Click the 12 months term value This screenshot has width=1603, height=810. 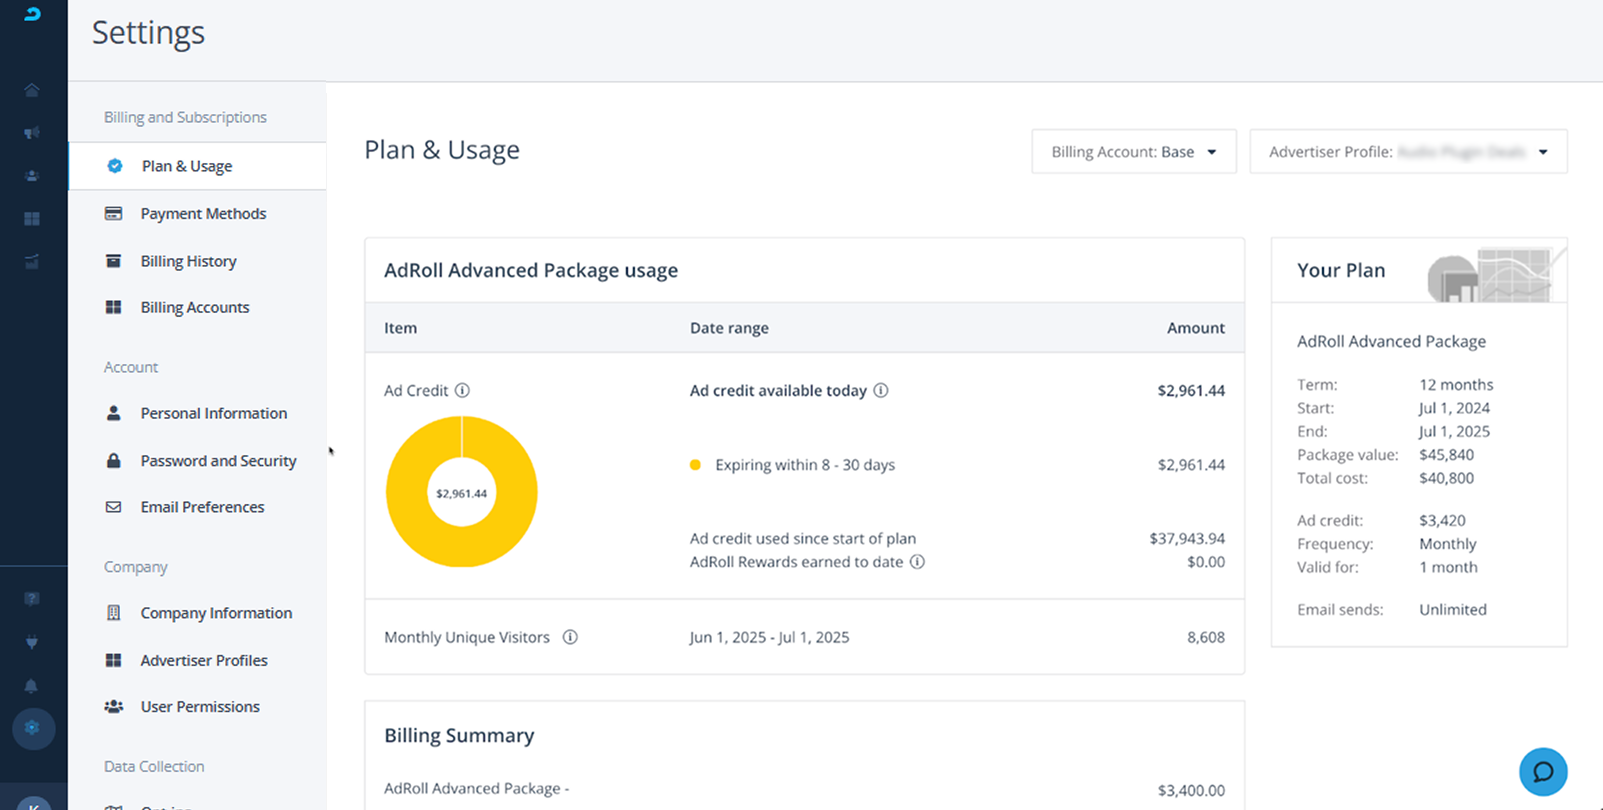click(1456, 384)
